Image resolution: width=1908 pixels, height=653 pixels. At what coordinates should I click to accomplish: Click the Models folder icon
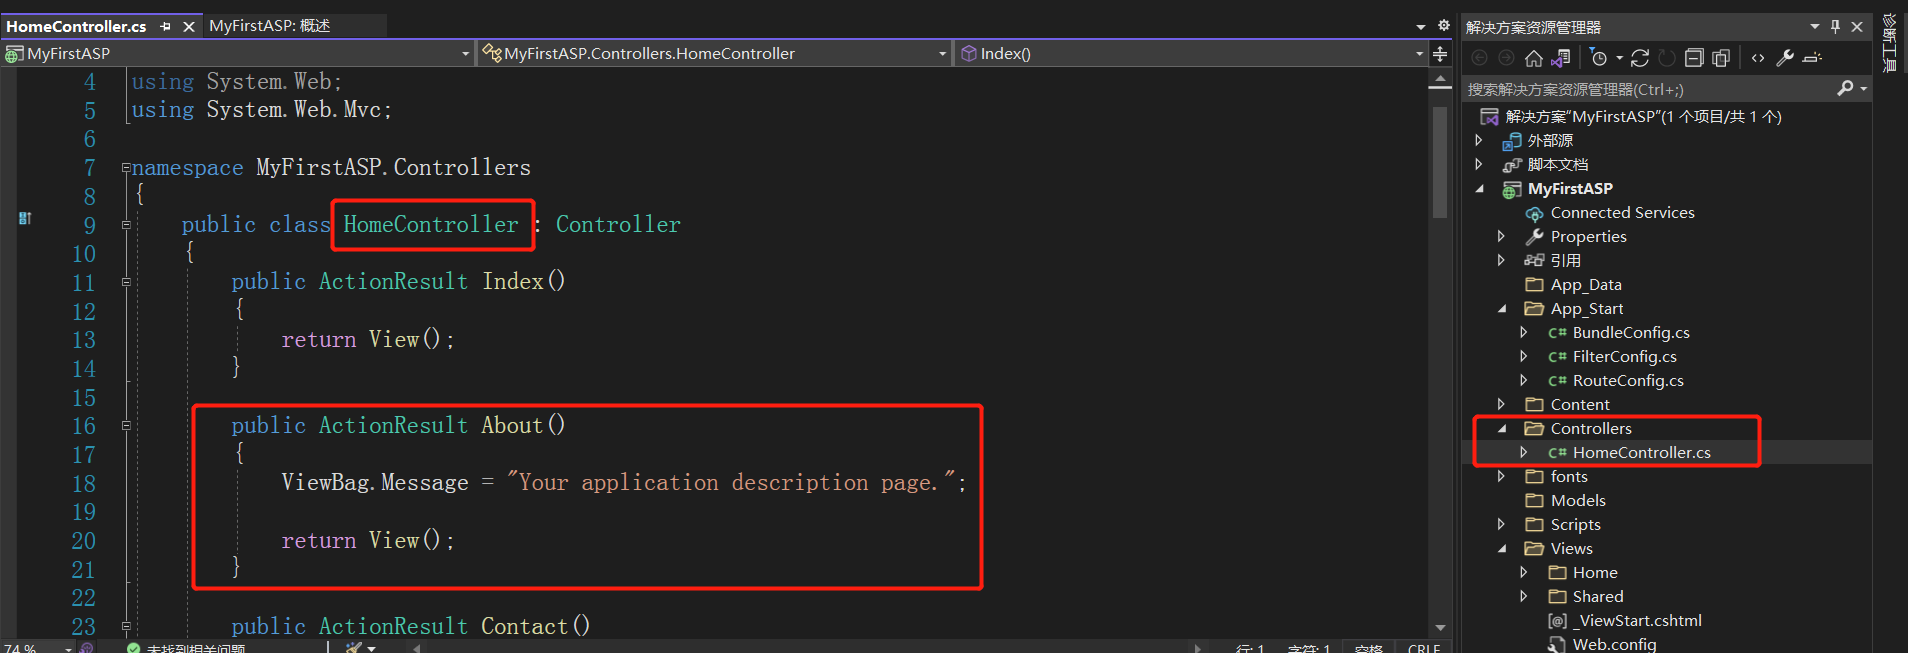click(x=1534, y=501)
